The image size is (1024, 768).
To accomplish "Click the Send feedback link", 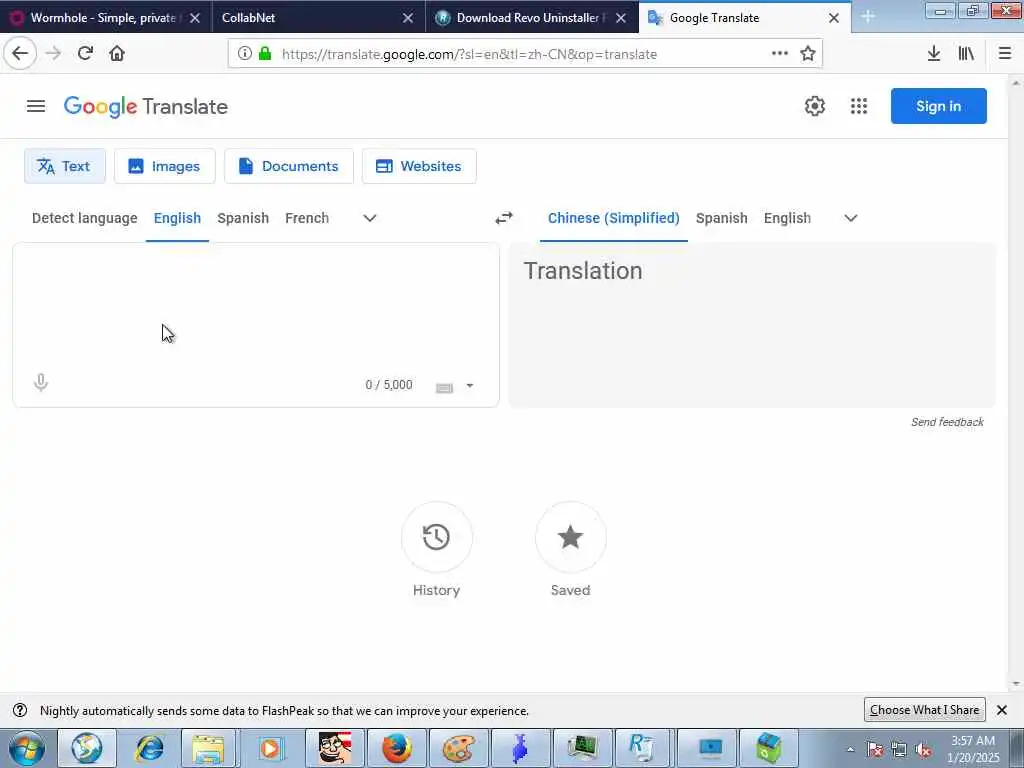I will [947, 422].
